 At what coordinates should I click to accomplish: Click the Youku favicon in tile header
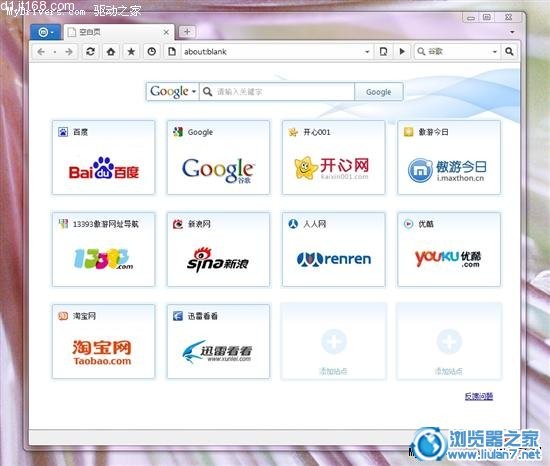(x=408, y=224)
